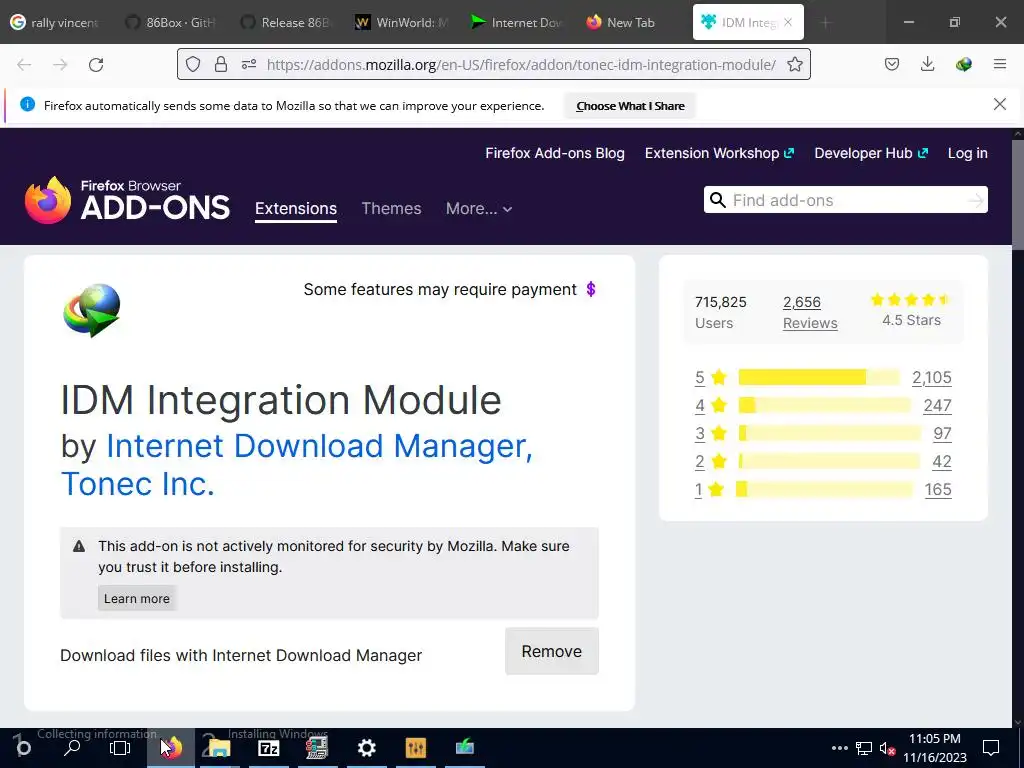Image resolution: width=1024 pixels, height=768 pixels.
Task: Click the address bar URL field
Action: [x=520, y=64]
